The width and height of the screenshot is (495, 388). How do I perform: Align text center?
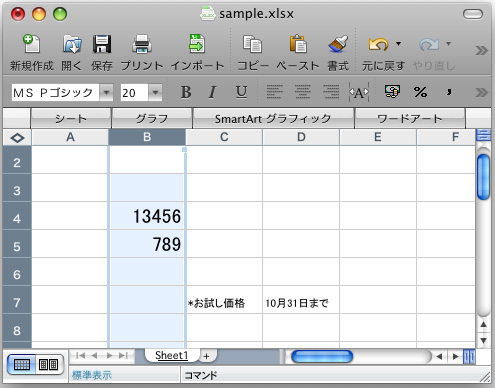pyautogui.click(x=302, y=92)
